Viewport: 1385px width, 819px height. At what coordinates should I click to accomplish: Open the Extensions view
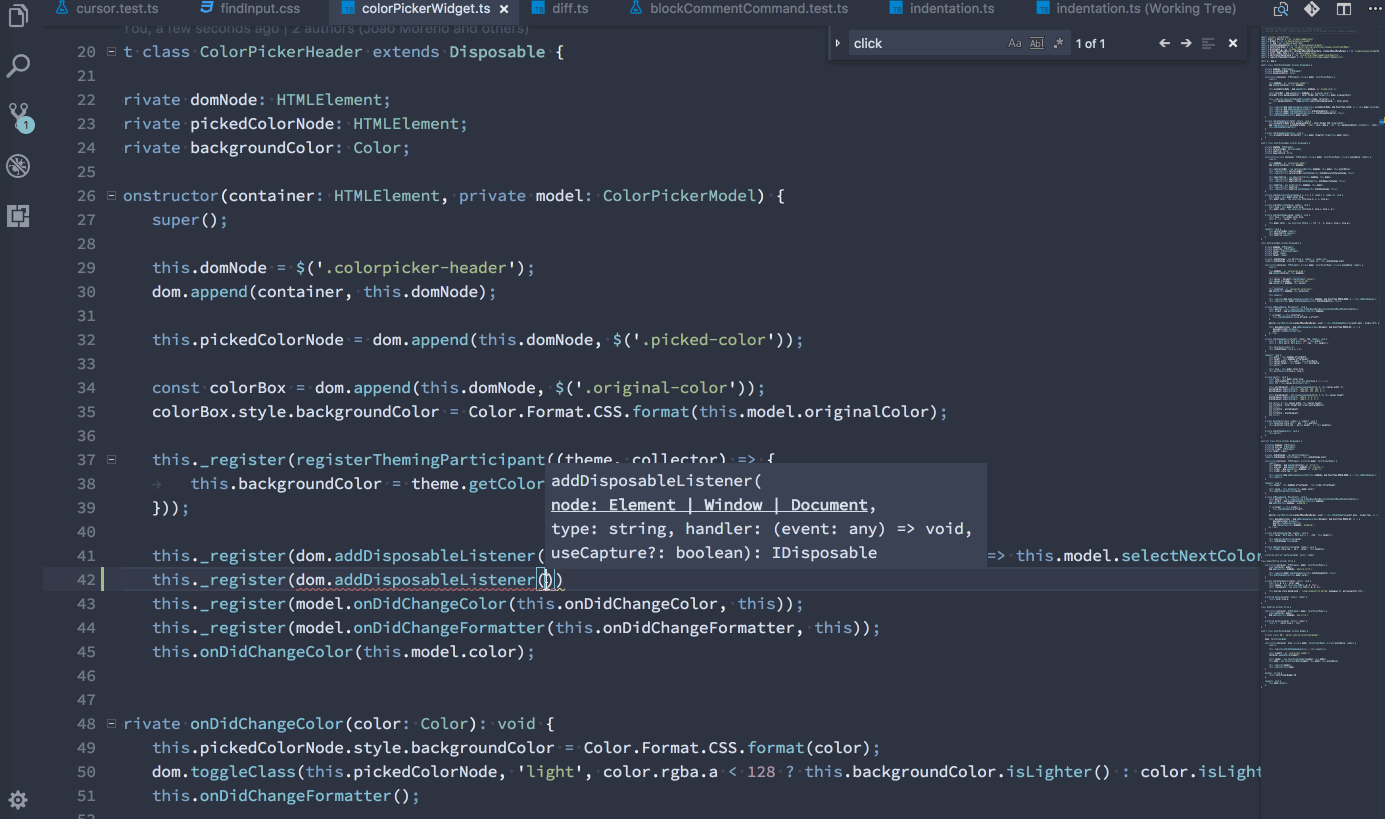[18, 216]
